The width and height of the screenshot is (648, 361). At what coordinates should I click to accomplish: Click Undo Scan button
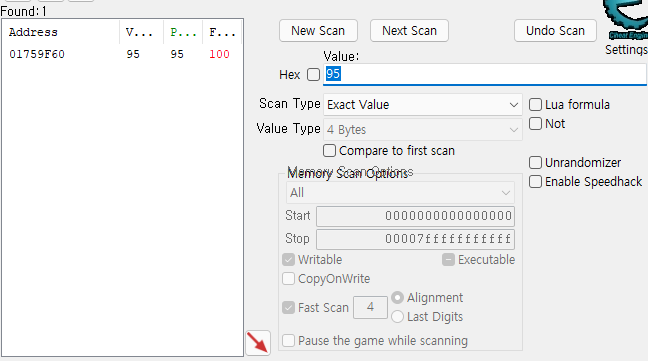click(x=555, y=31)
